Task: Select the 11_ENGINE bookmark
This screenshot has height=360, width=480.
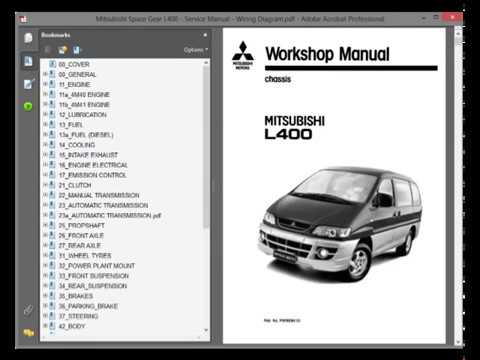Action: 74,84
